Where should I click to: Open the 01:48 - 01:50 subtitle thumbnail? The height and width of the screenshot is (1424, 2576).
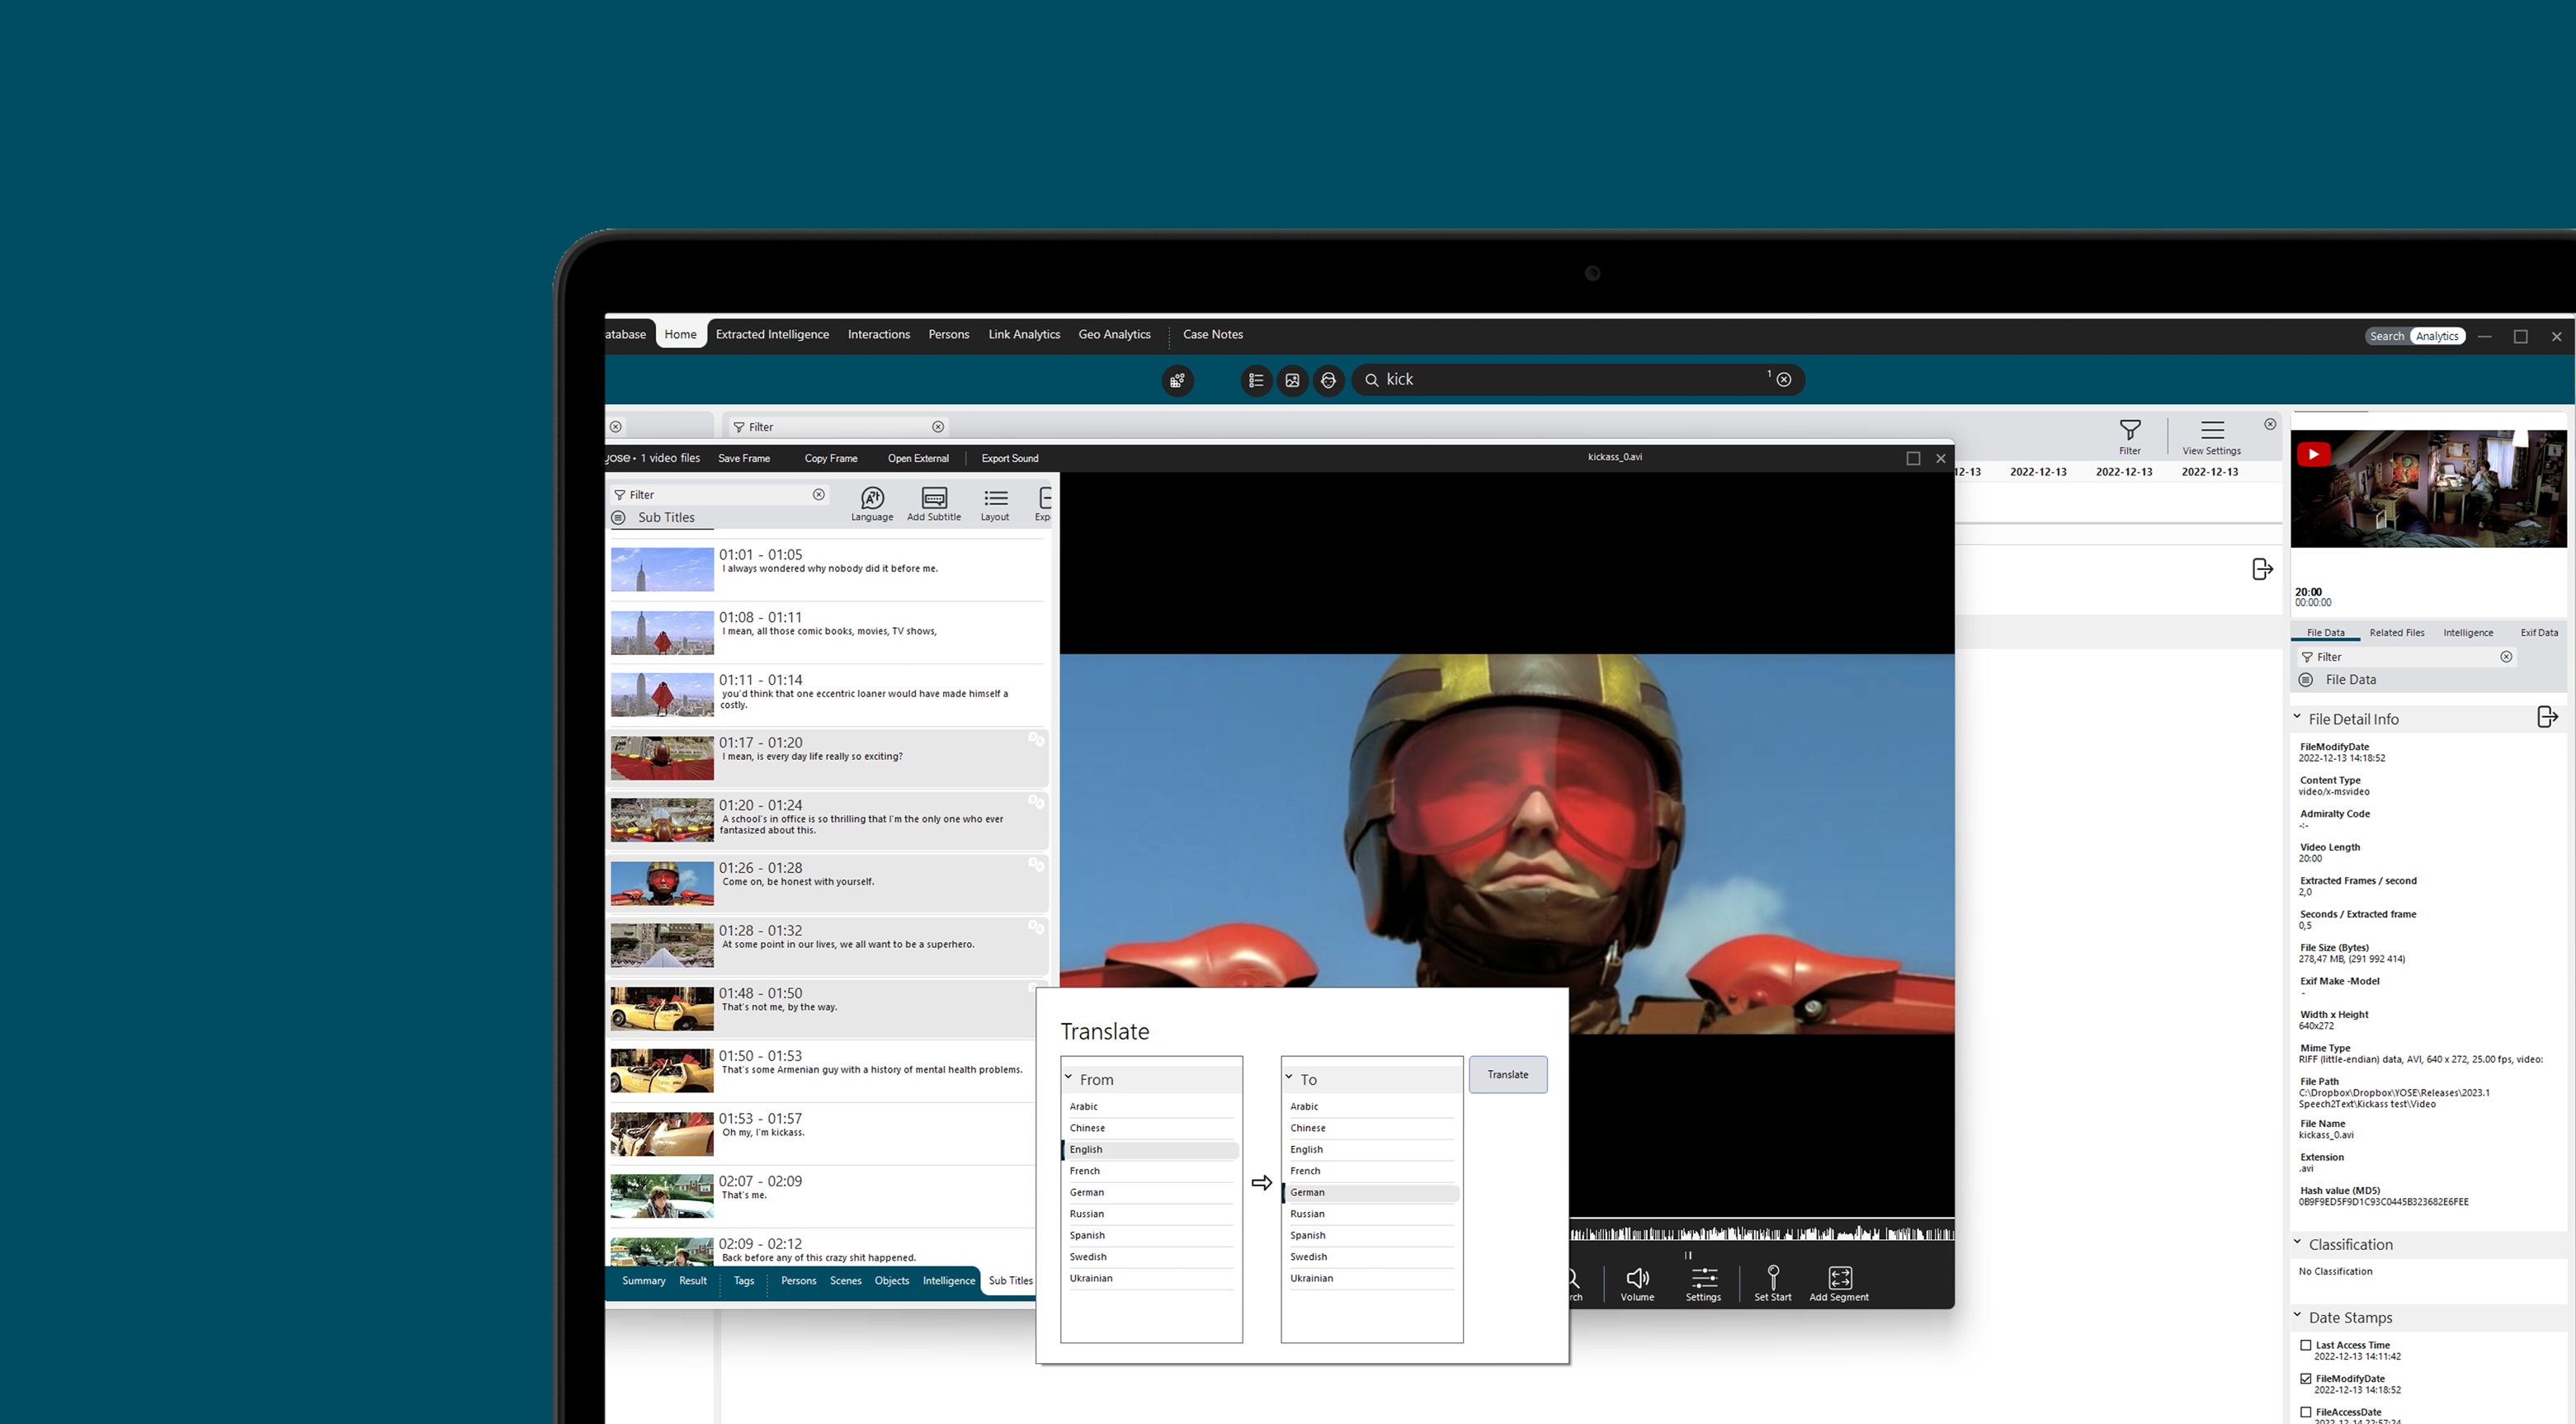coord(662,1008)
